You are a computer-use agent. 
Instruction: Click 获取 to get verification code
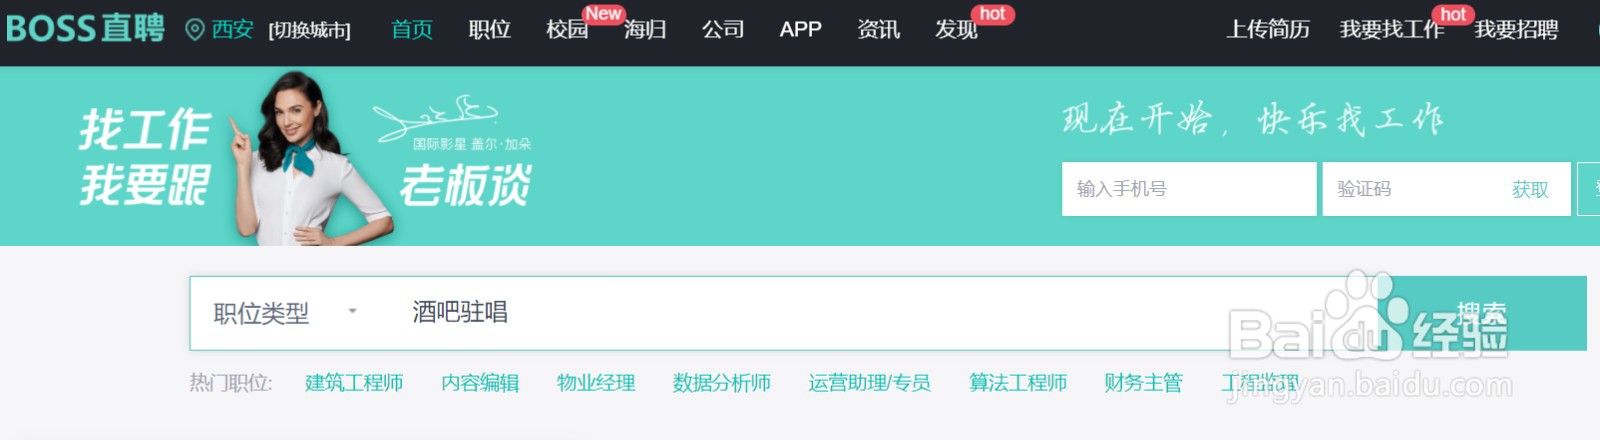1530,189
